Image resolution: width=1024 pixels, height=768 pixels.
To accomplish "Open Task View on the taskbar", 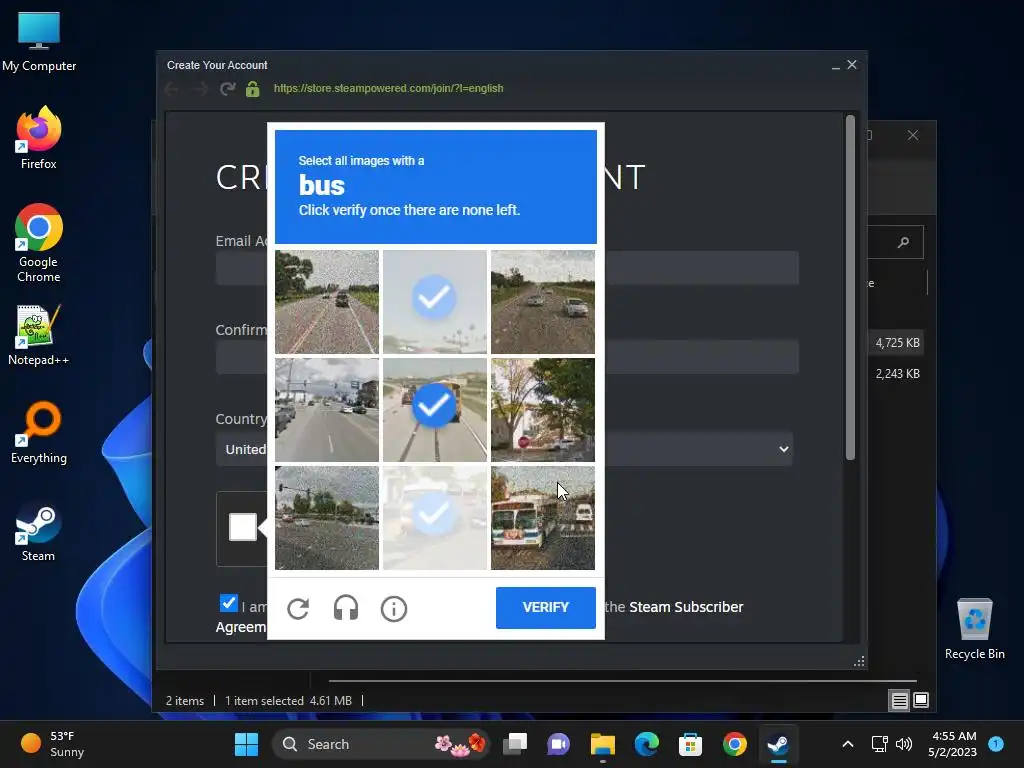I will [x=515, y=744].
